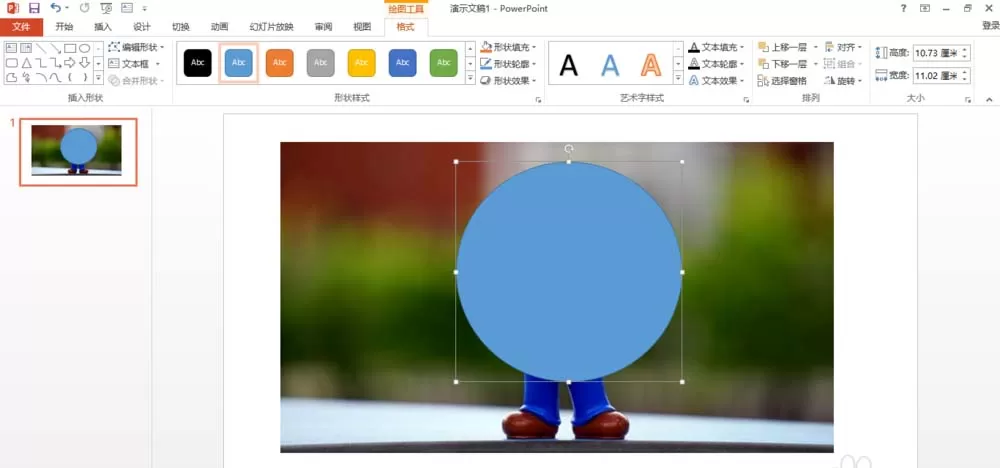The image size is (1000, 468).
Task: Click the redo/repeat arrow in quick access toolbar
Action: click(85, 8)
